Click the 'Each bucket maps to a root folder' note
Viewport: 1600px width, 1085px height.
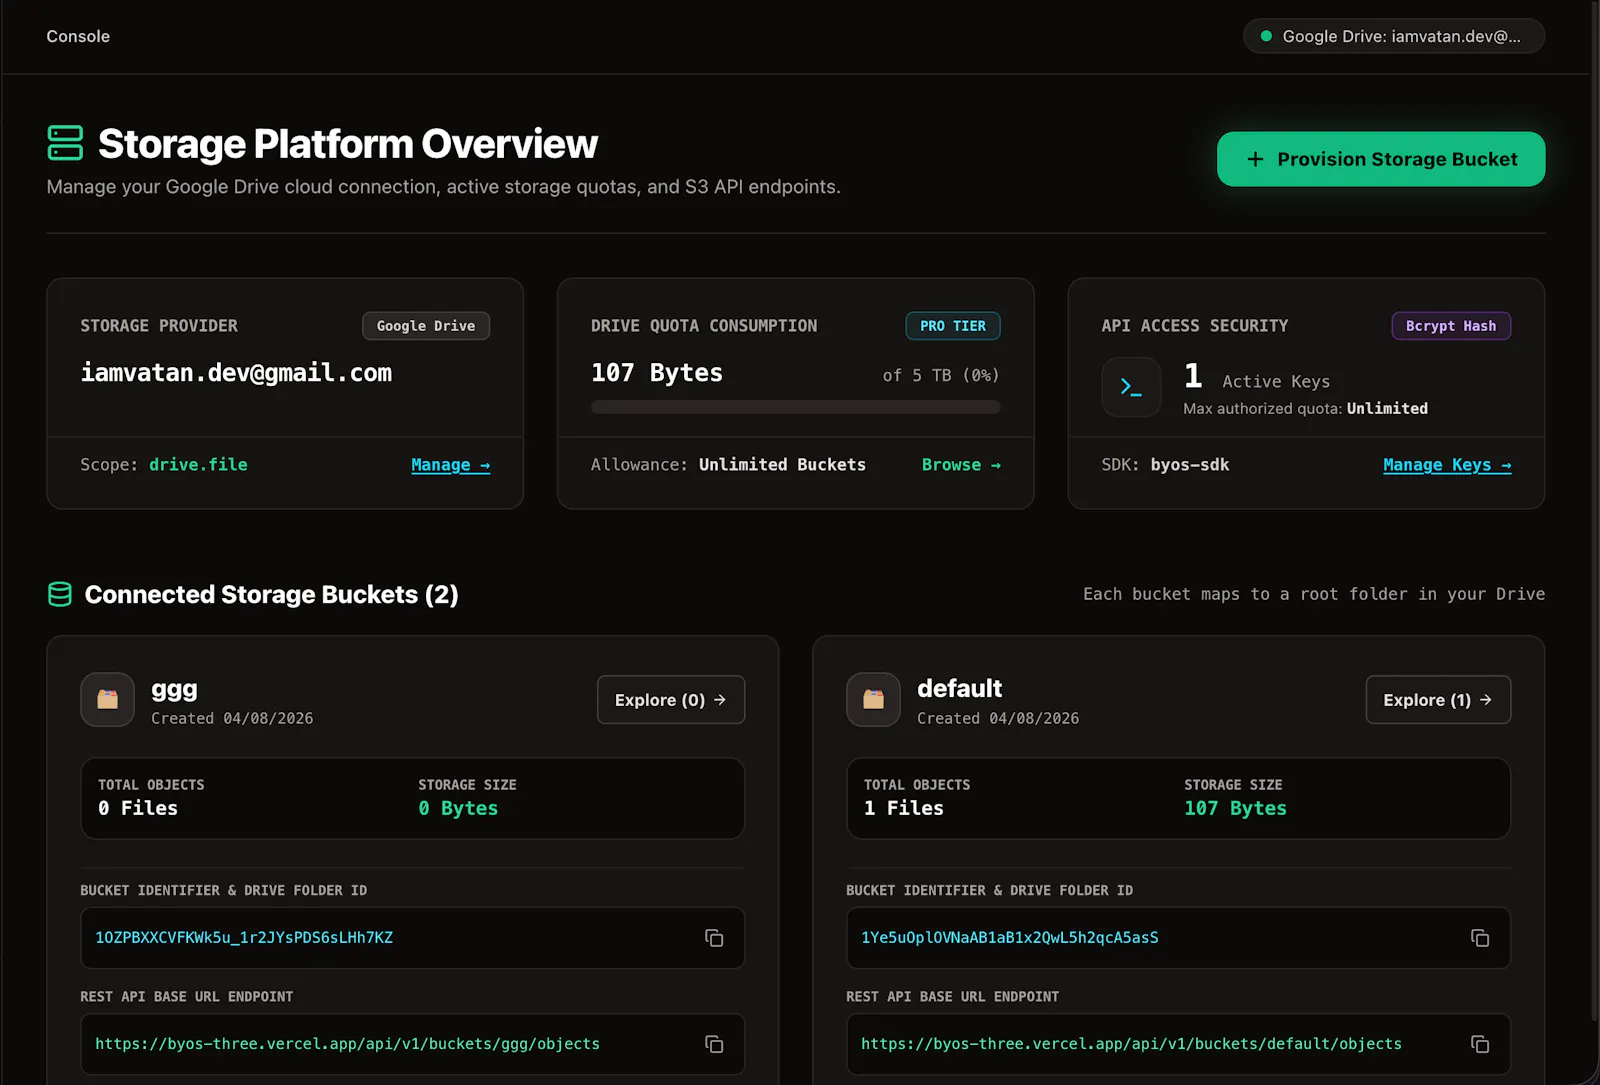tap(1314, 594)
